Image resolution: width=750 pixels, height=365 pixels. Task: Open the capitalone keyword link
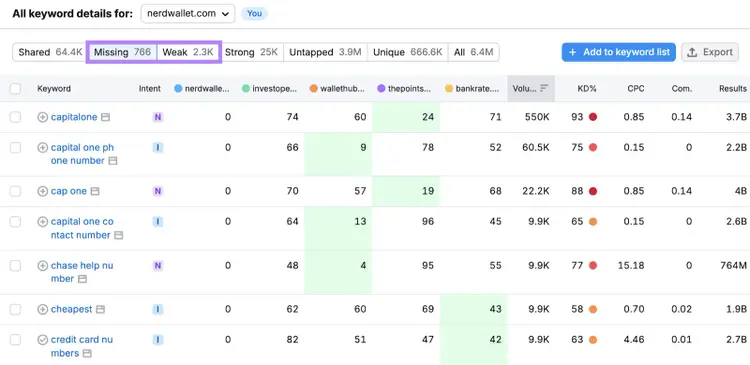click(x=74, y=117)
